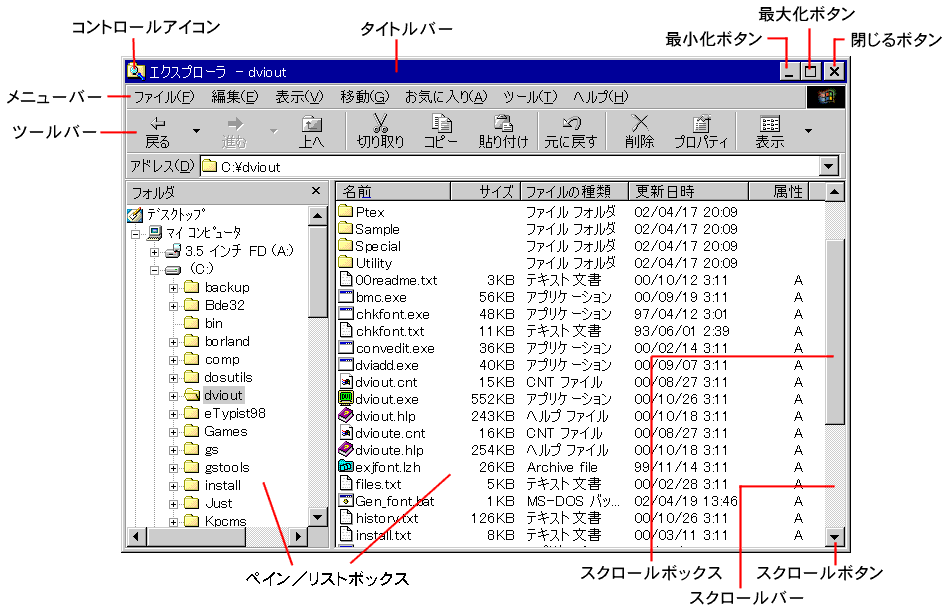Click the Delete (削除) toolbar icon

[640, 123]
